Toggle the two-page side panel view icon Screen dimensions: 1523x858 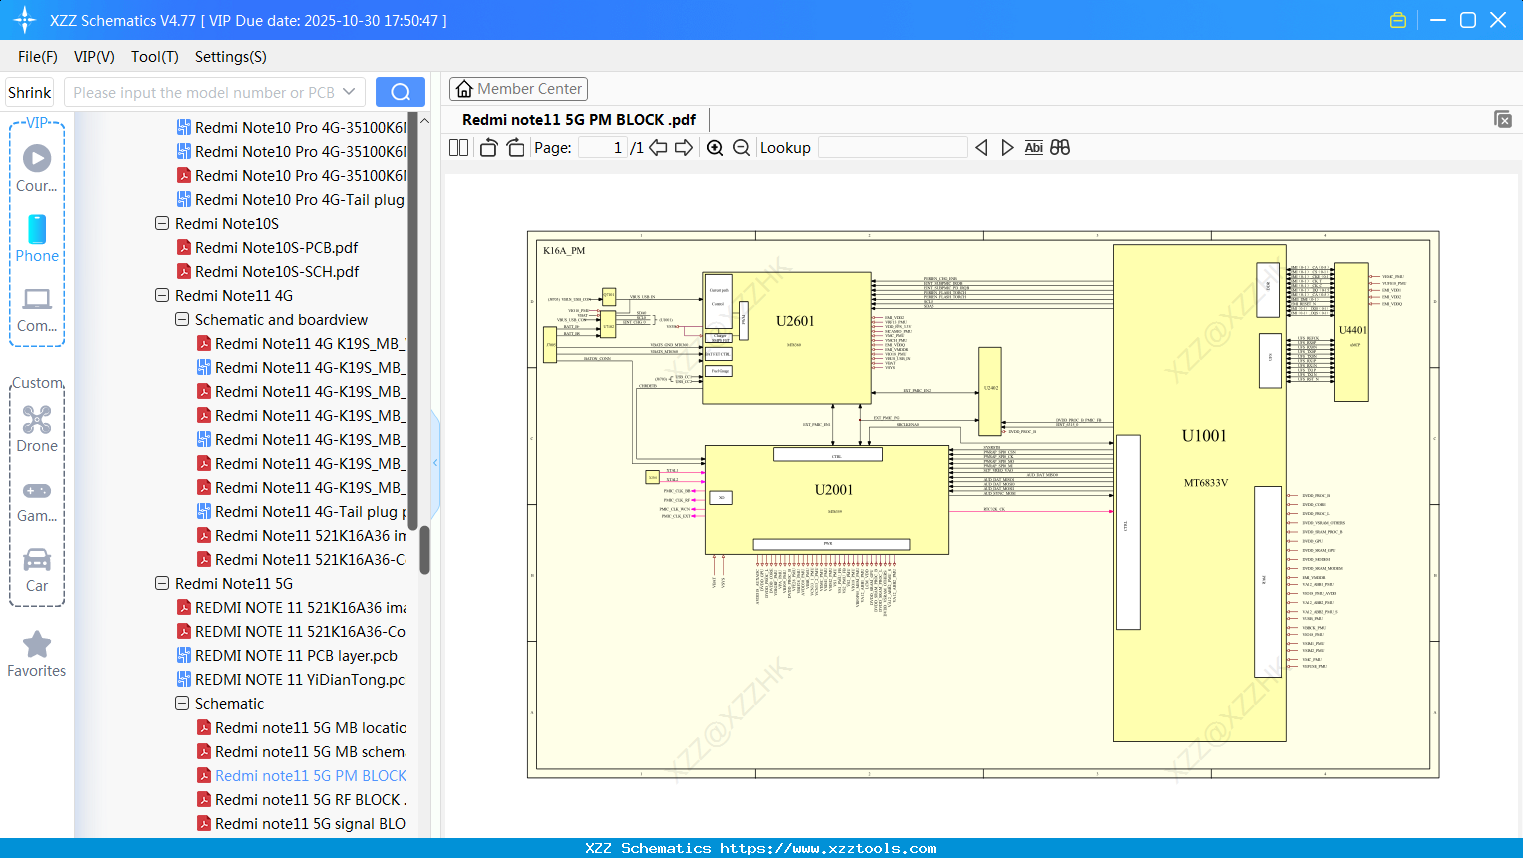coord(458,148)
